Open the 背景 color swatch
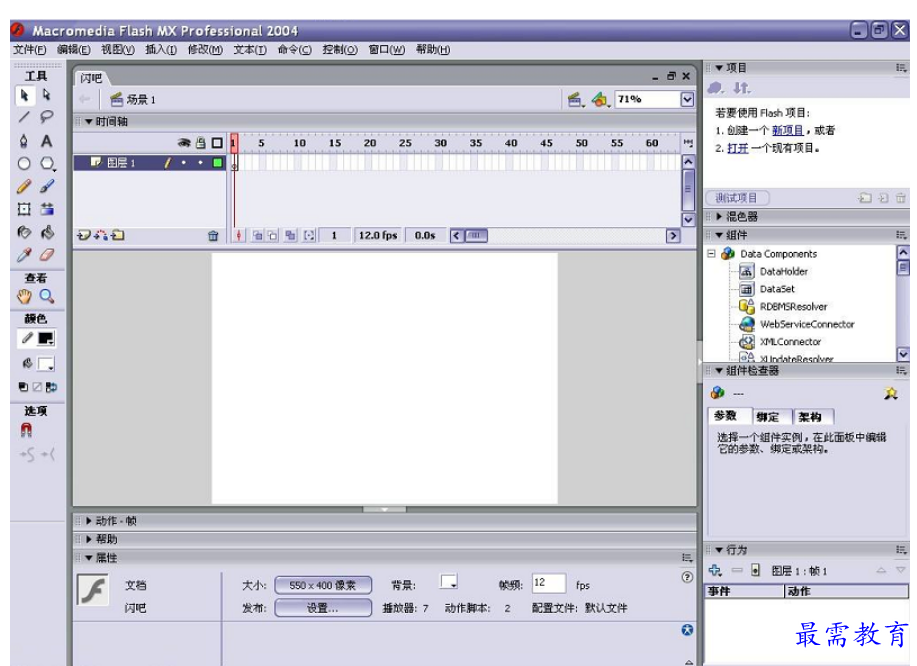This screenshot has height=666, width=917. pyautogui.click(x=449, y=582)
